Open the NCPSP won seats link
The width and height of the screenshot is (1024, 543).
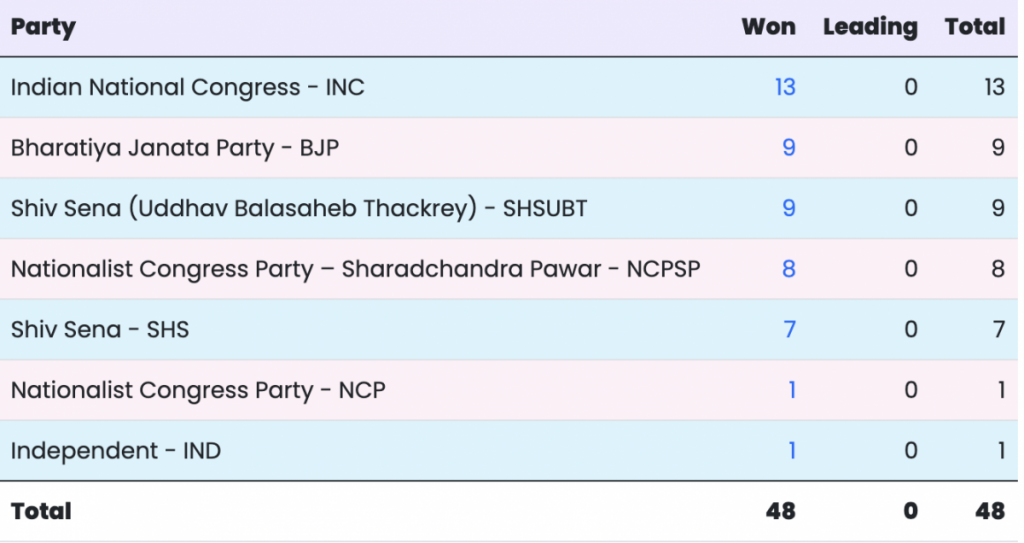point(789,269)
